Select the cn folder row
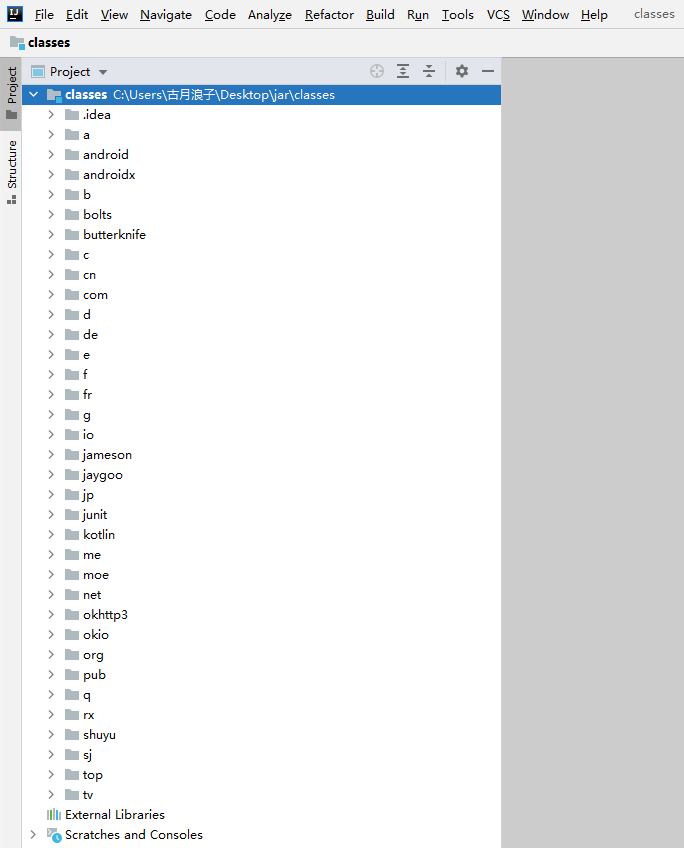This screenshot has width=684, height=848. [261, 275]
